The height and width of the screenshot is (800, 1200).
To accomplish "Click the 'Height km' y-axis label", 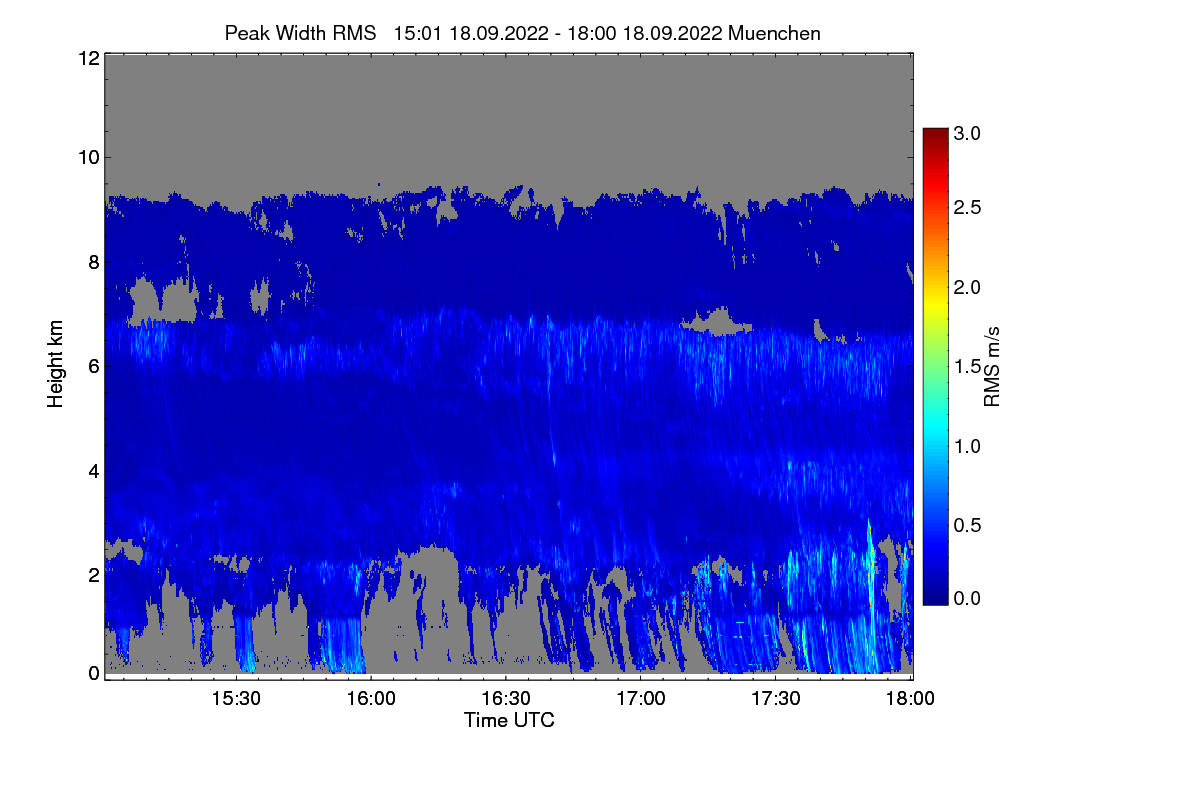I will (56, 365).
